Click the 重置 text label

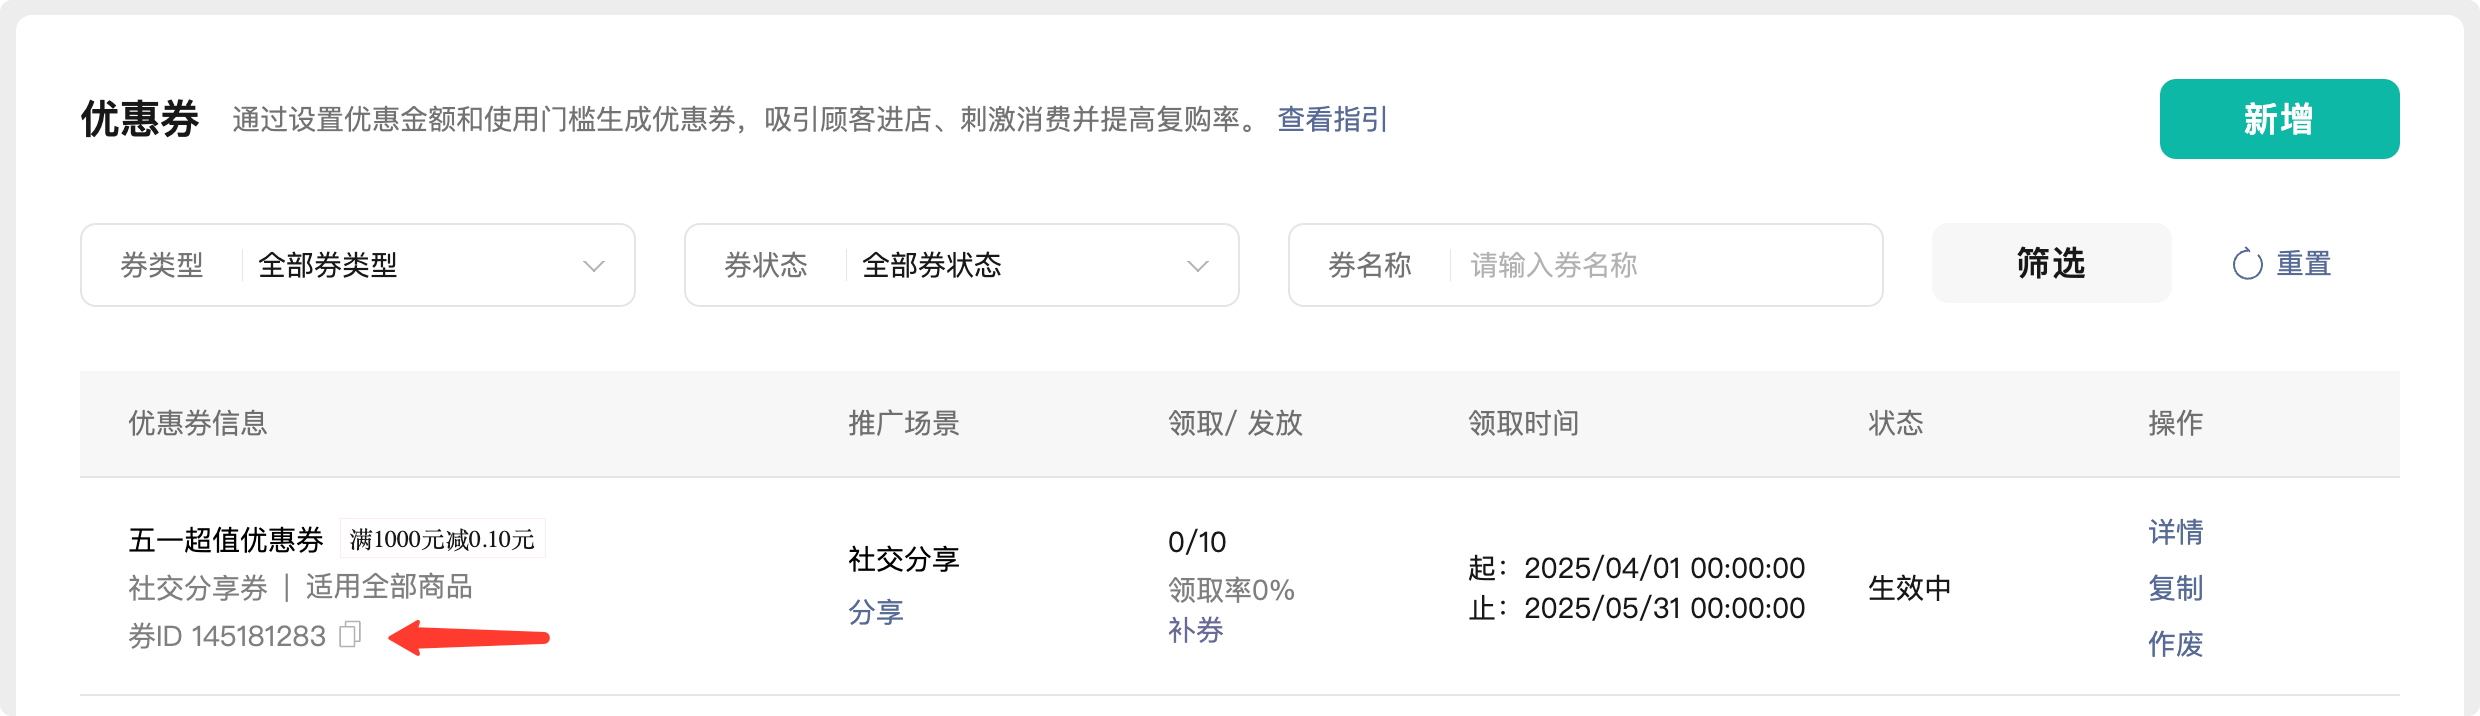2304,264
